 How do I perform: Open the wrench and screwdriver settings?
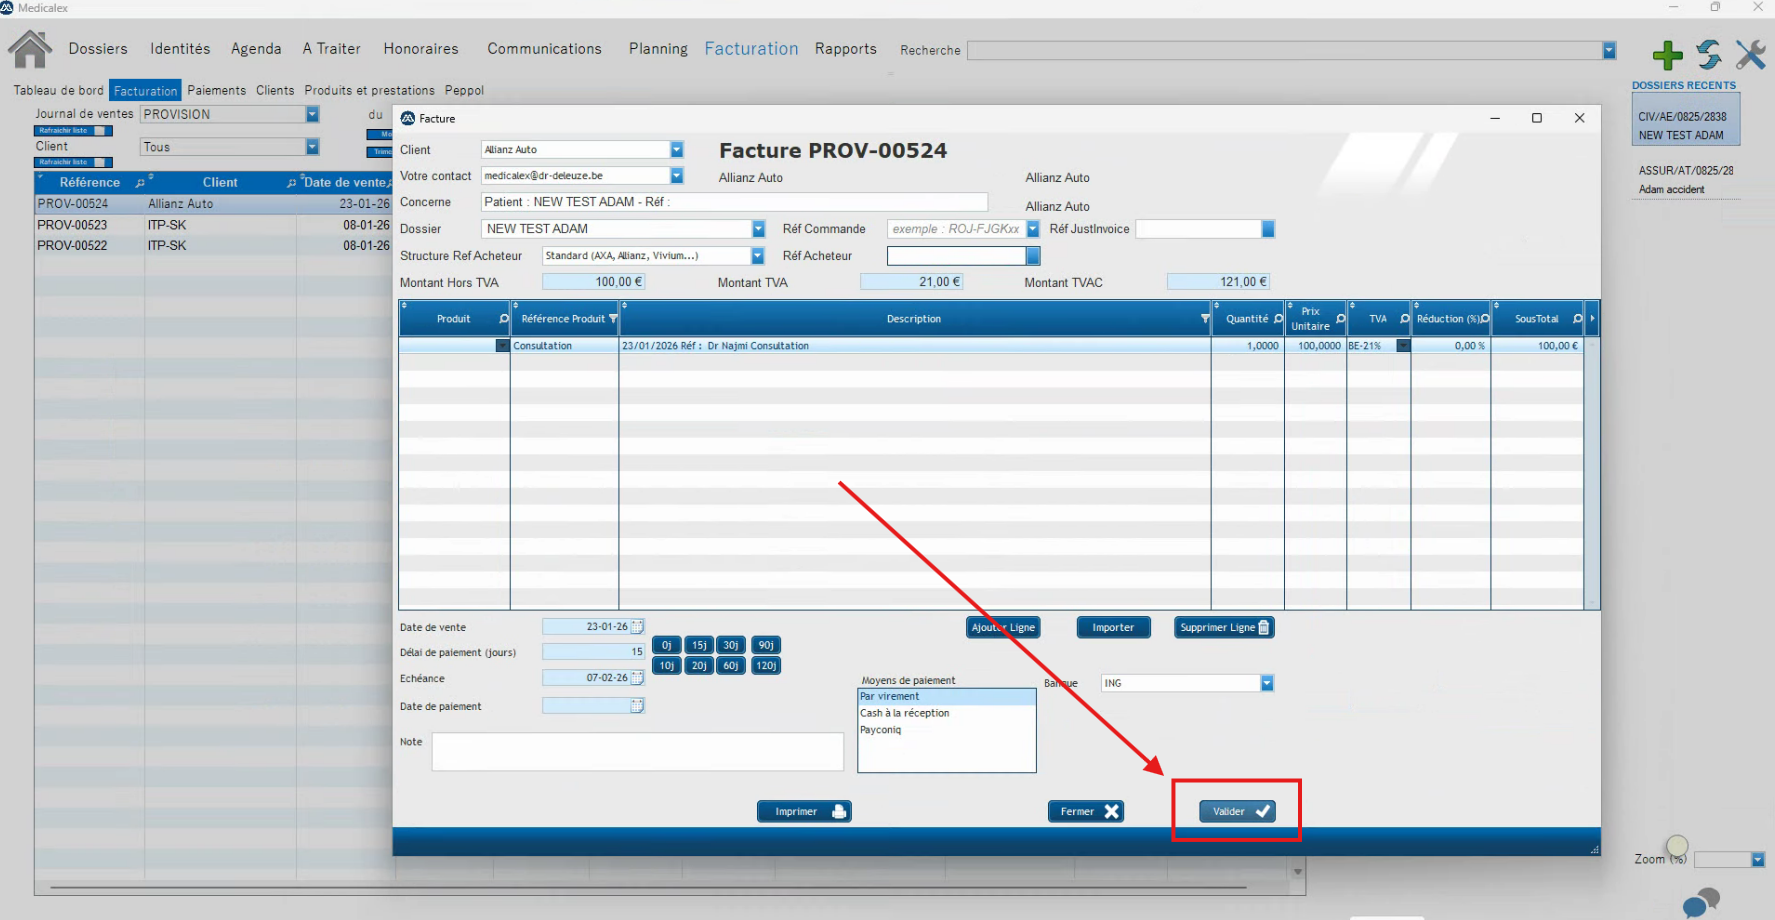point(1750,54)
